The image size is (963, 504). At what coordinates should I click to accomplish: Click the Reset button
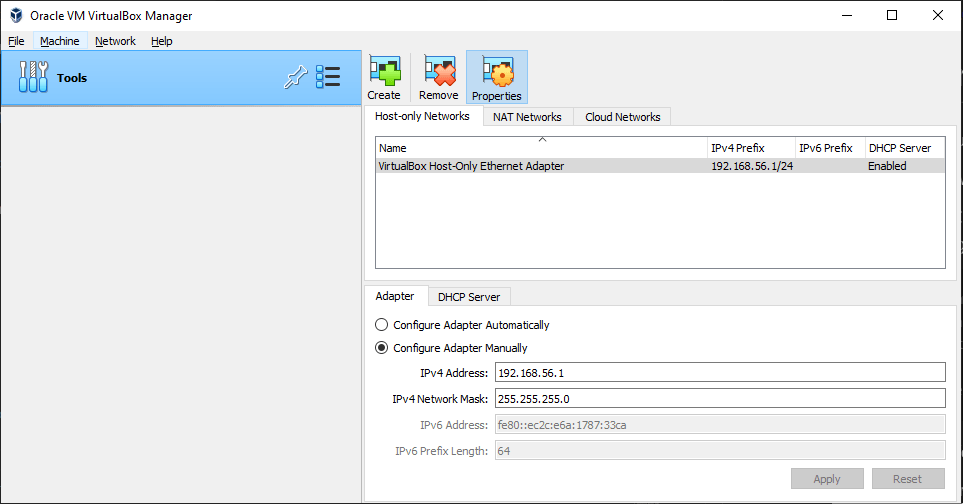pos(908,479)
